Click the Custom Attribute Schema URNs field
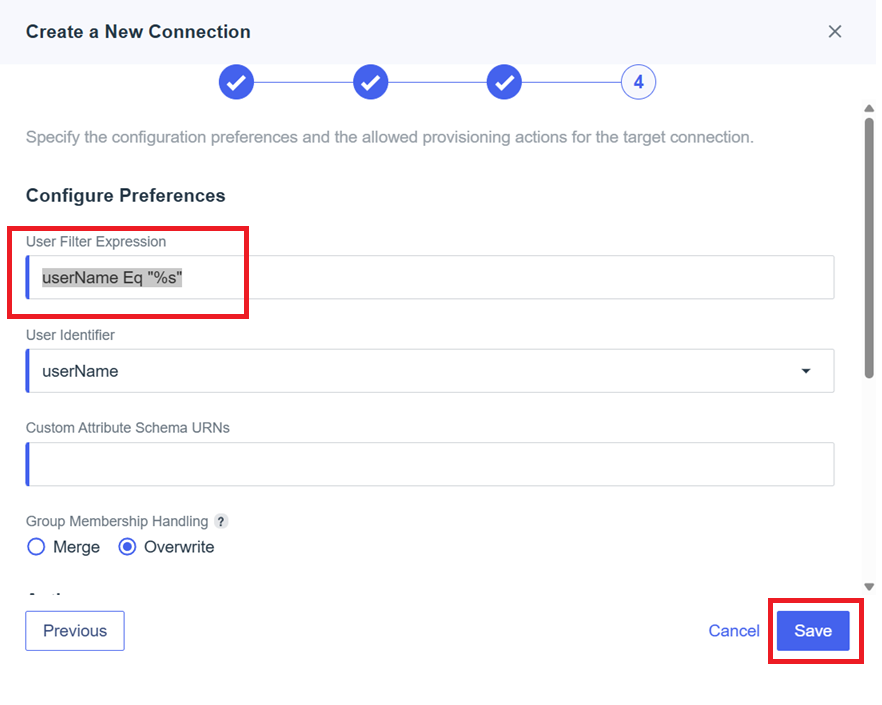 (x=430, y=464)
